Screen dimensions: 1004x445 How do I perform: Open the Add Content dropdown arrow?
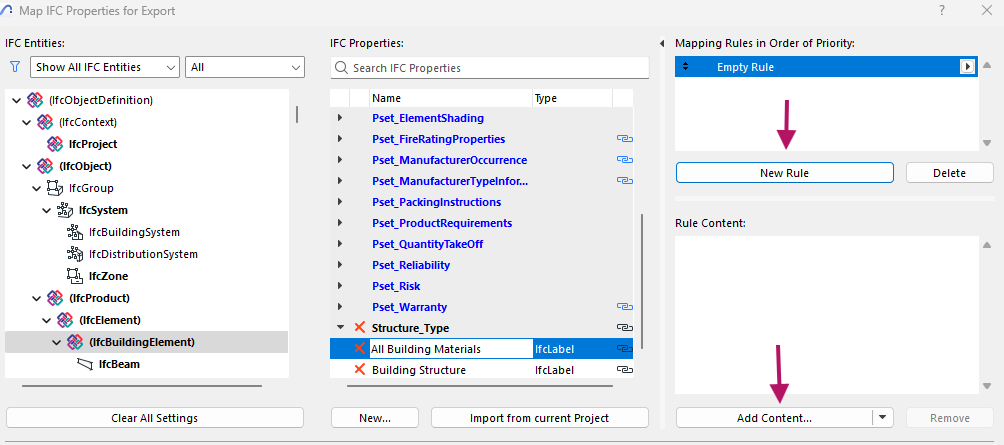click(882, 418)
